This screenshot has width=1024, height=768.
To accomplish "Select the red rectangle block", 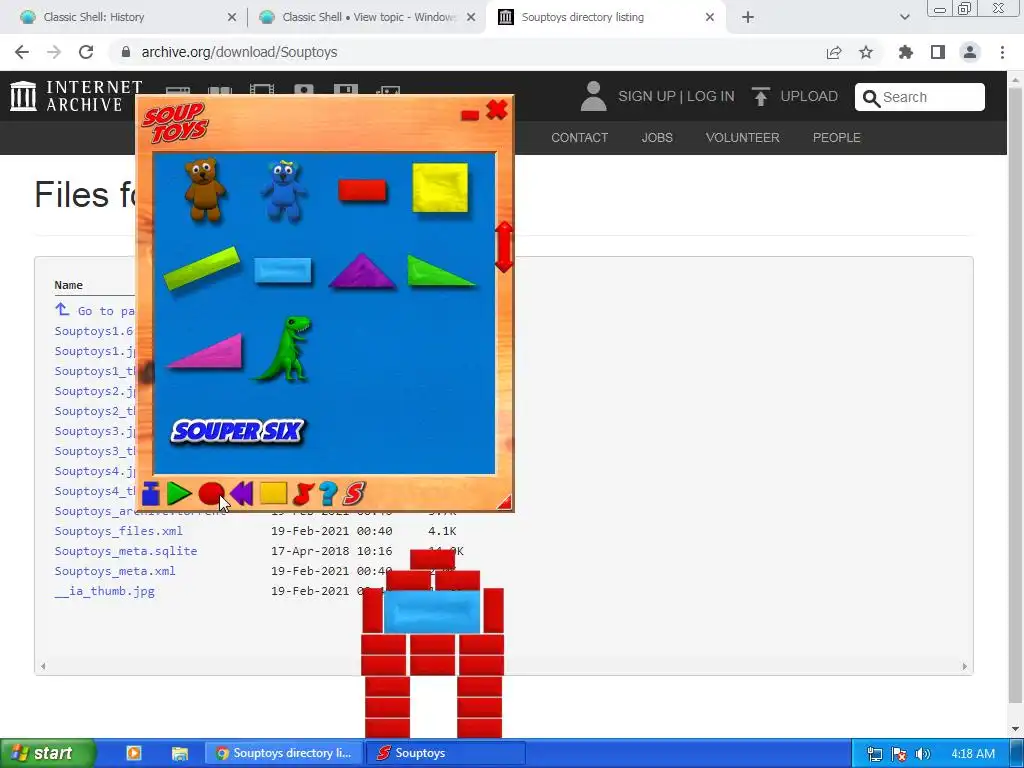I will click(x=362, y=191).
